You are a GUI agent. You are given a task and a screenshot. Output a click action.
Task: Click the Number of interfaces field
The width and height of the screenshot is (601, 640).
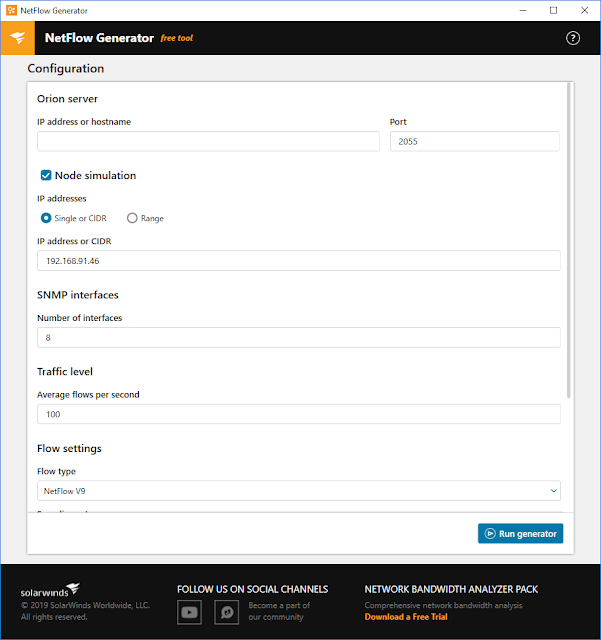(x=298, y=338)
